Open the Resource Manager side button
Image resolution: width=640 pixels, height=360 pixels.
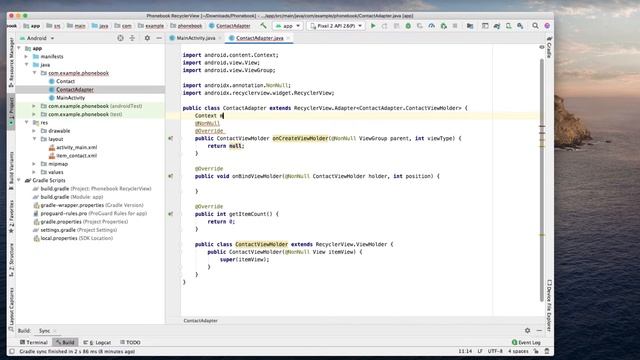[x=11, y=62]
